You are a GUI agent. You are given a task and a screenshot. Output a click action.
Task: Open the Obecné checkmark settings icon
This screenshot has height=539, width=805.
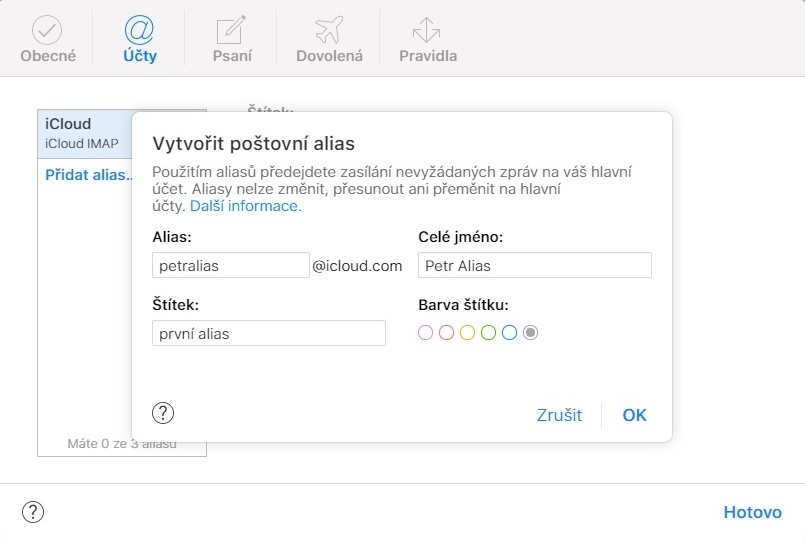[48, 31]
